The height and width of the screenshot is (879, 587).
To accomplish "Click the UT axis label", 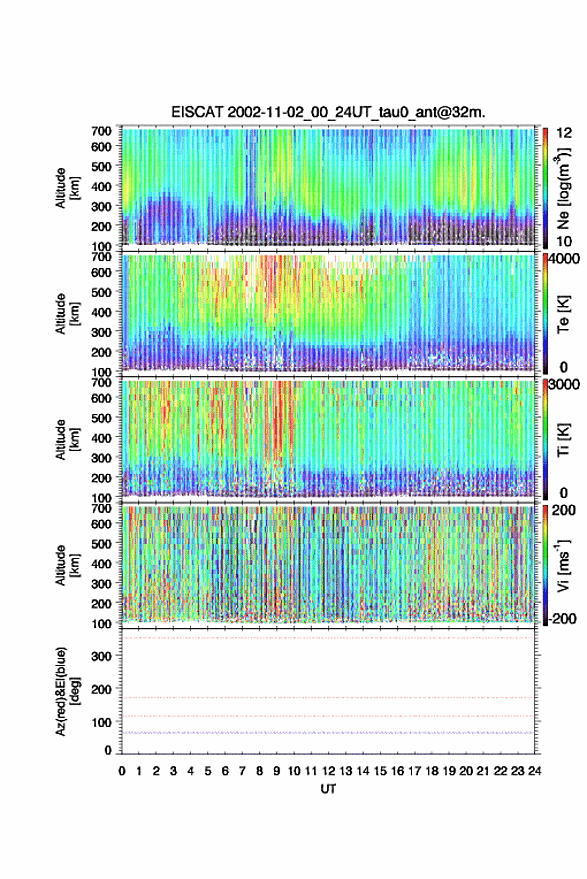I will pyautogui.click(x=328, y=789).
